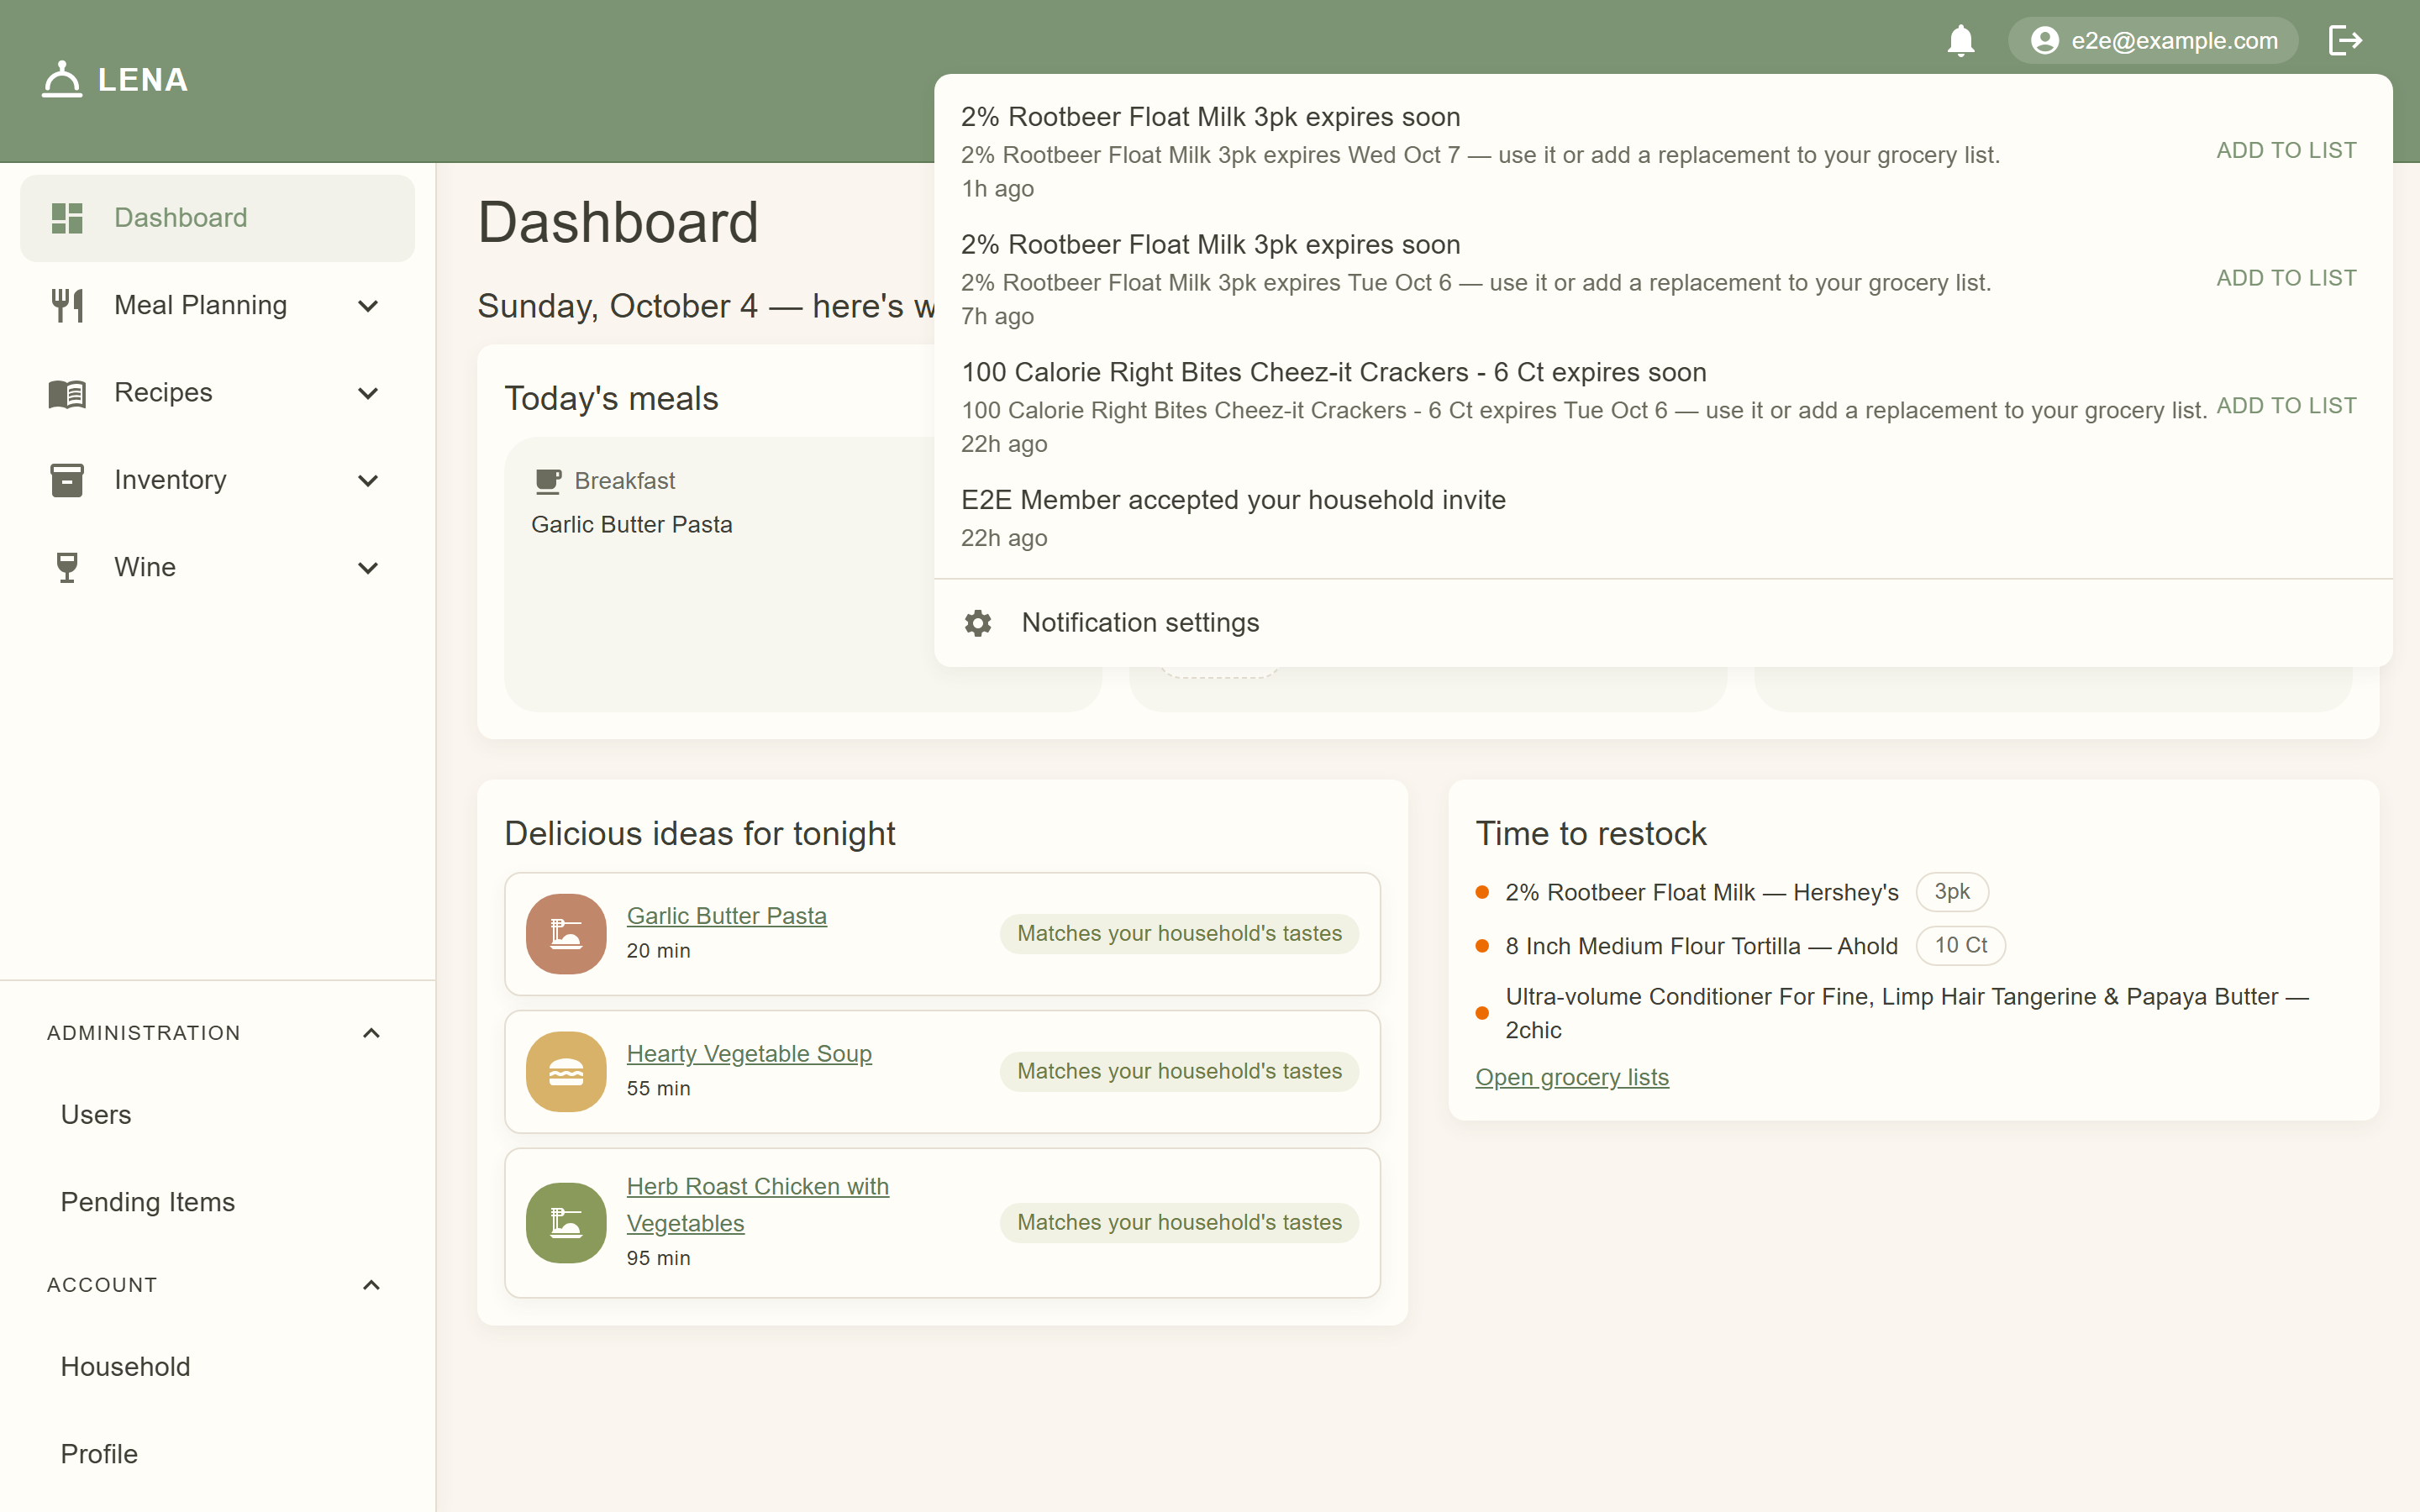This screenshot has height=1512, width=2420.
Task: Click the Recipes book icon
Action: click(x=67, y=393)
